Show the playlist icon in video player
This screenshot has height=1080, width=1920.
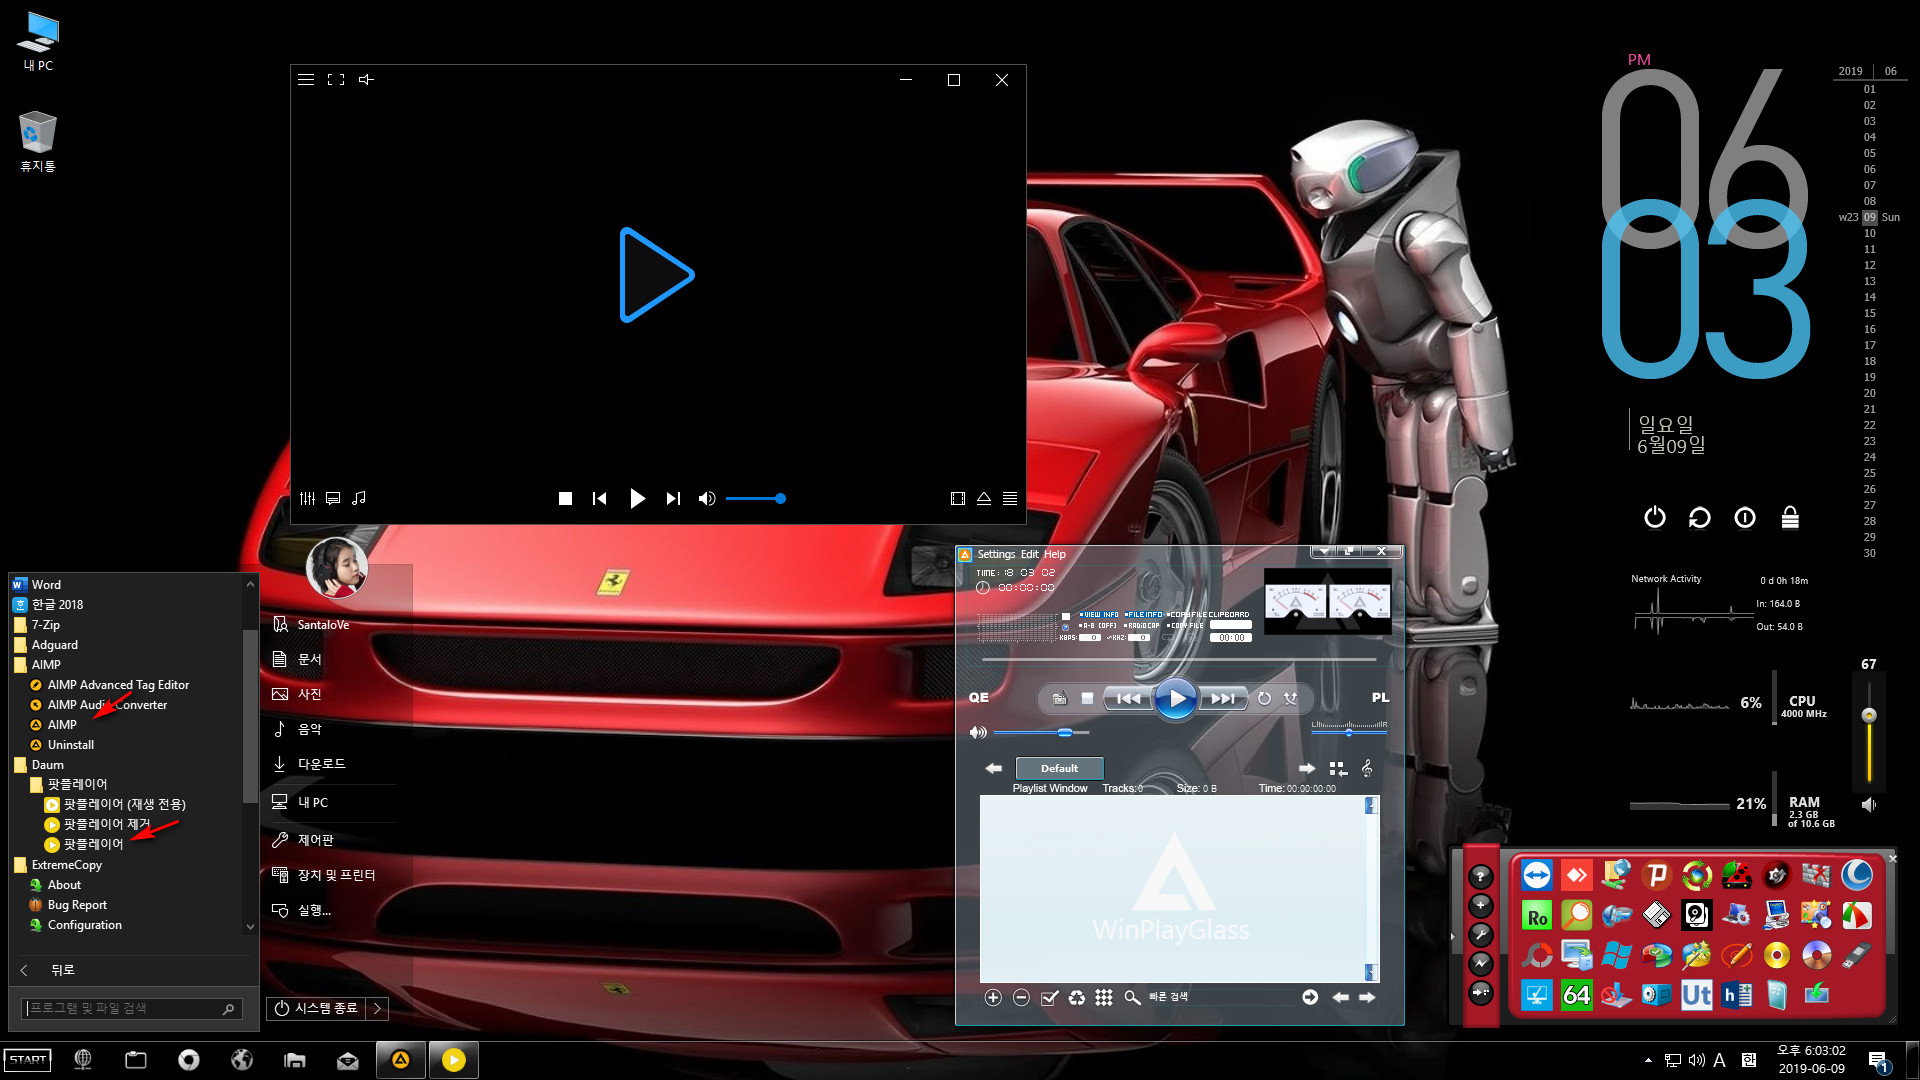coord(1010,498)
